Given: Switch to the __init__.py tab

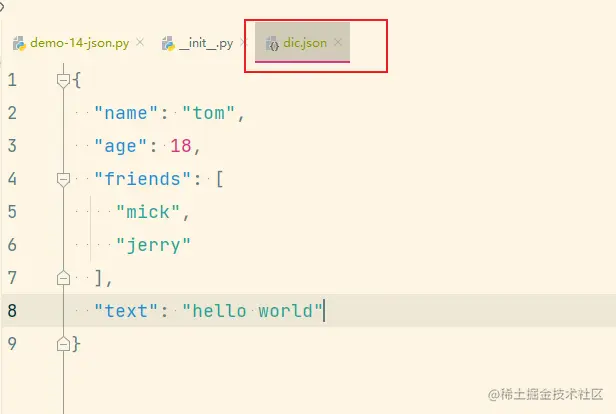Looking at the screenshot, I should tap(206, 43).
